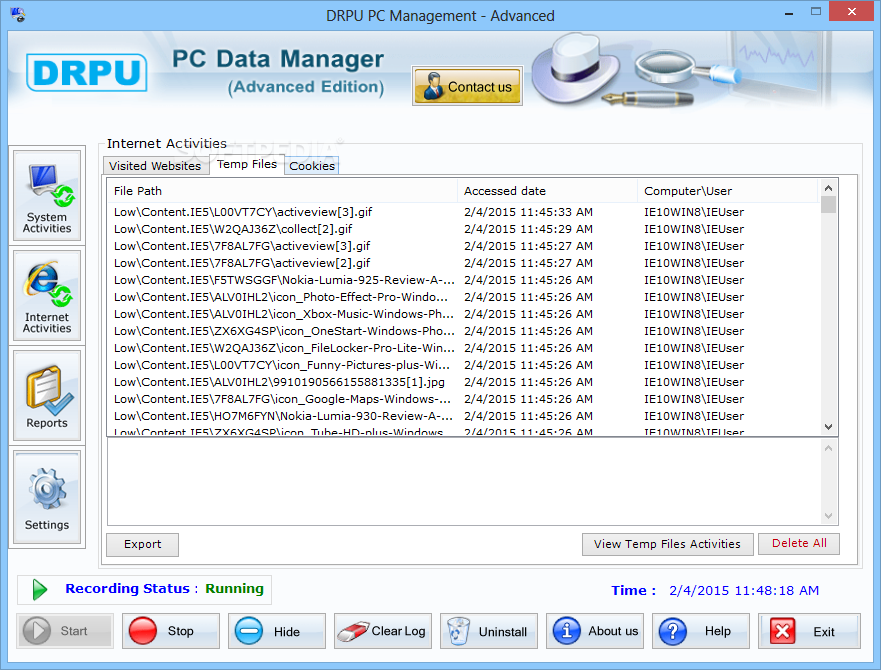The height and width of the screenshot is (670, 881).
Task: Click the empty details text pane
Action: click(464, 482)
